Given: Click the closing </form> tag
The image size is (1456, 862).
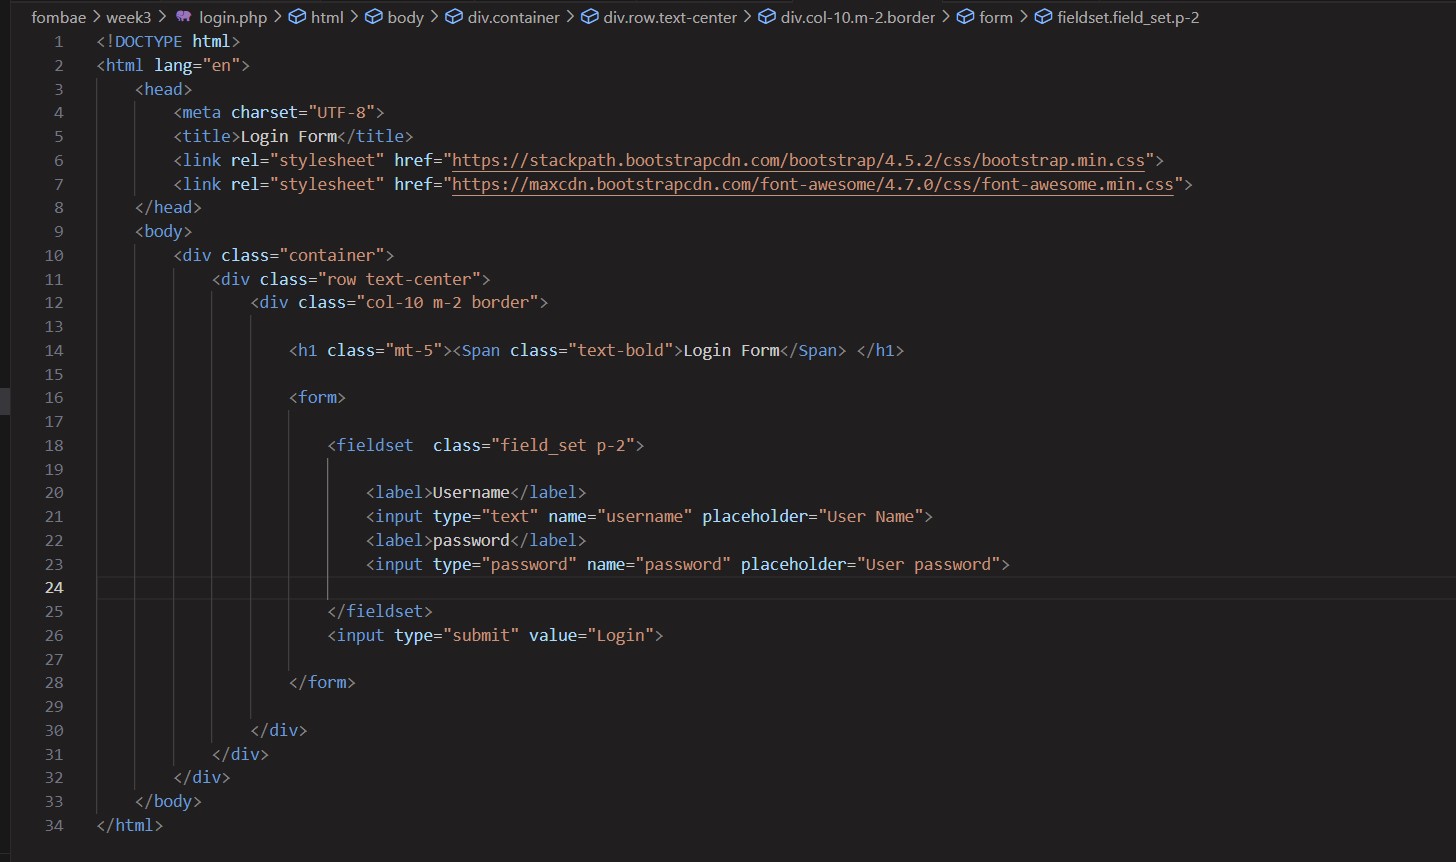Looking at the screenshot, I should point(322,682).
